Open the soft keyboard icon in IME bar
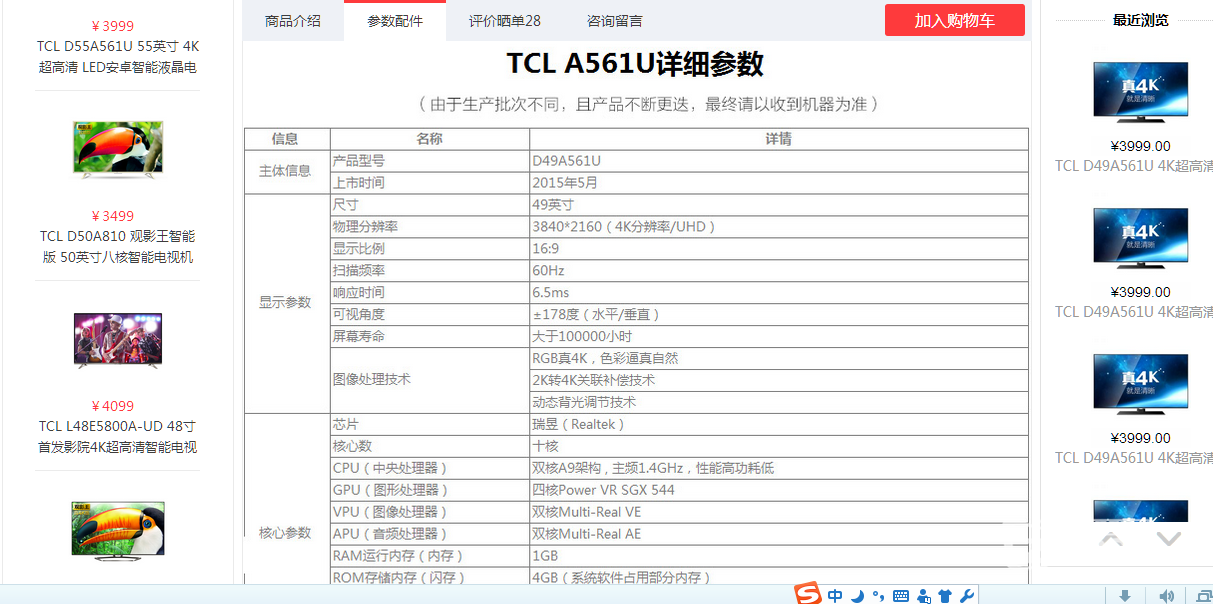The width and height of the screenshot is (1213, 604). point(901,596)
